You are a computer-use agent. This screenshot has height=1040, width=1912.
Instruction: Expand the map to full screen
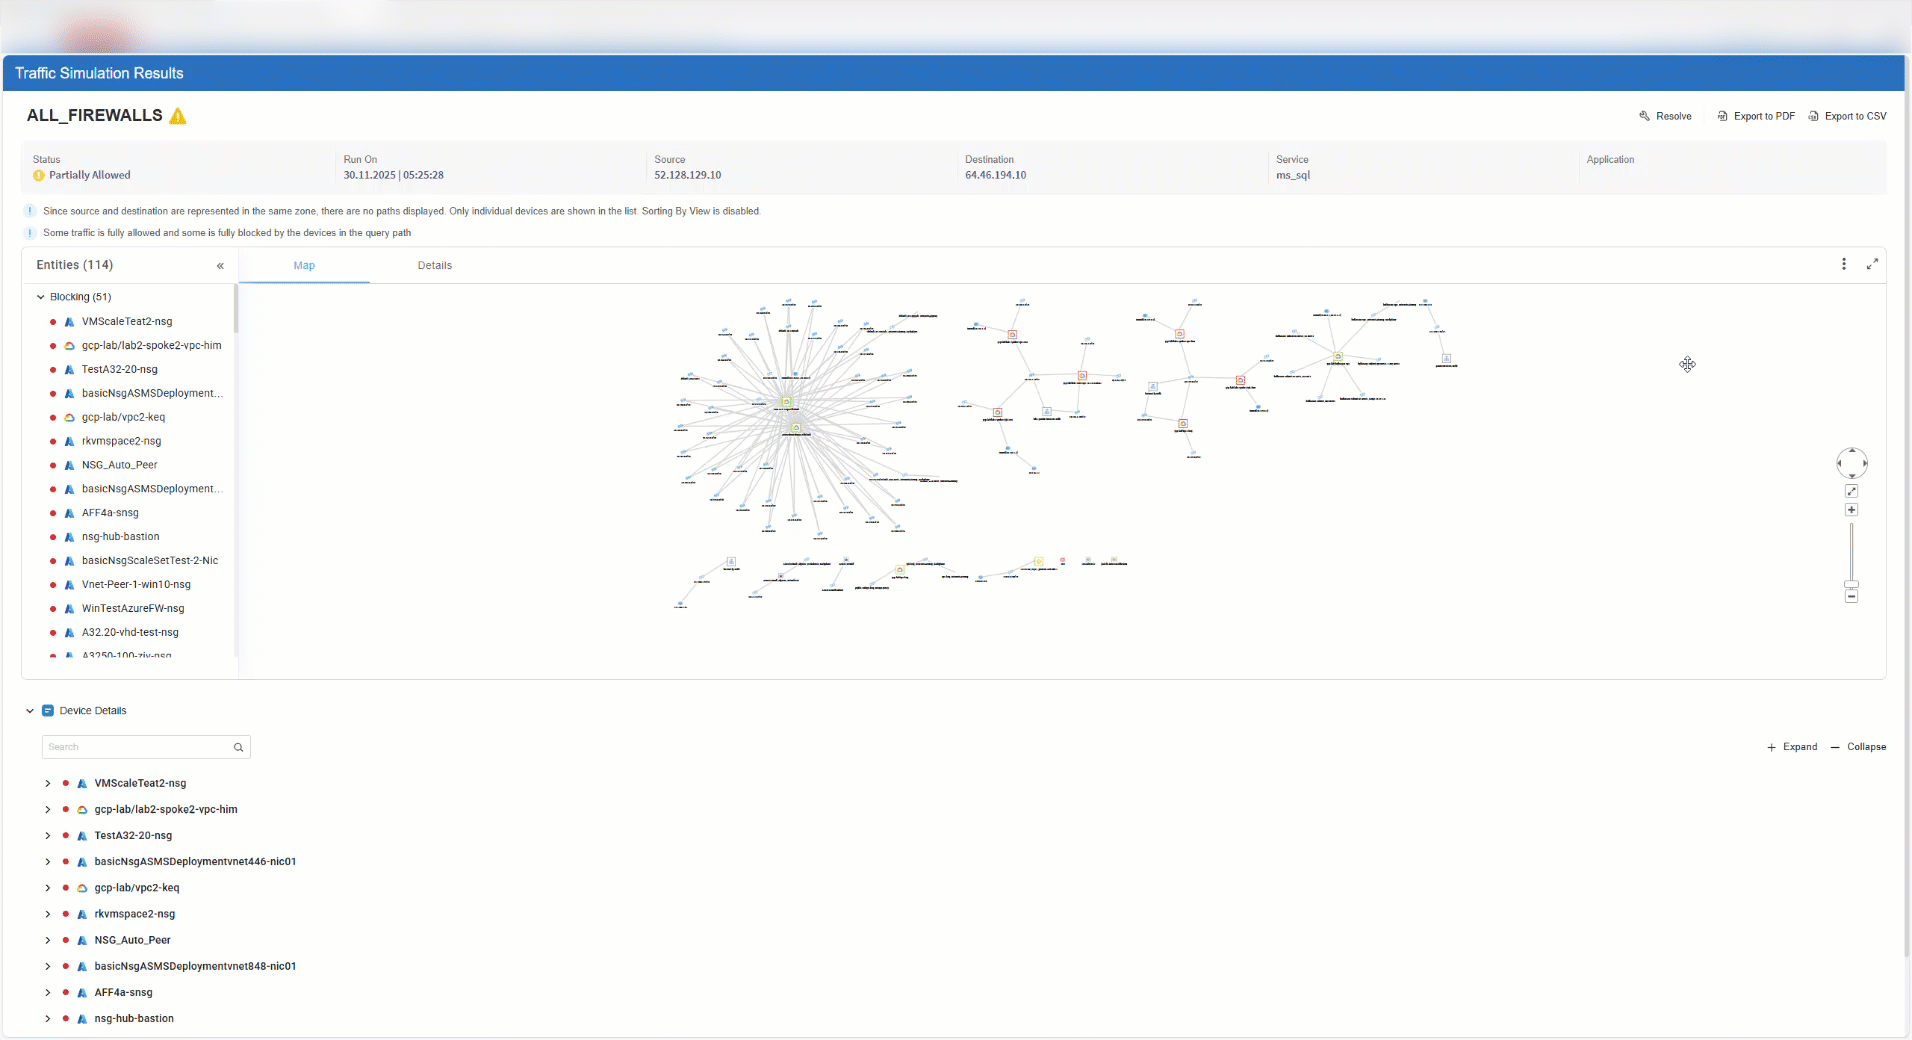pyautogui.click(x=1872, y=264)
